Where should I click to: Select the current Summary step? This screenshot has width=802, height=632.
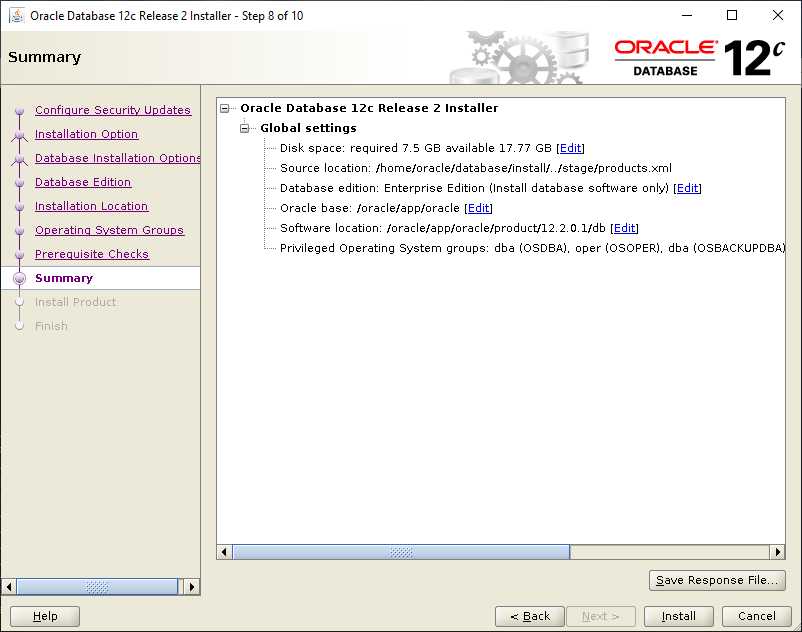pyautogui.click(x=64, y=278)
